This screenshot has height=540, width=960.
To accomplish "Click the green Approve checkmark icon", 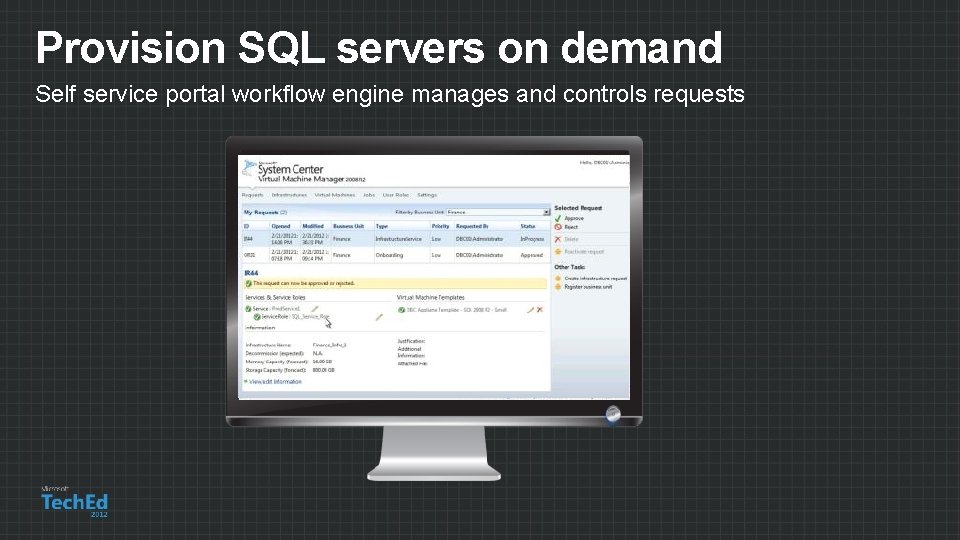I will click(x=558, y=218).
